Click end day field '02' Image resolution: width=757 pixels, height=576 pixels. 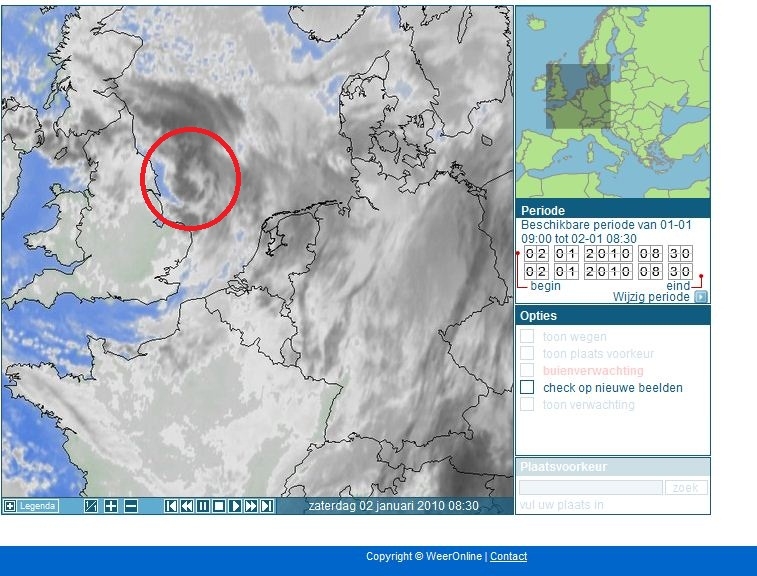coord(536,271)
